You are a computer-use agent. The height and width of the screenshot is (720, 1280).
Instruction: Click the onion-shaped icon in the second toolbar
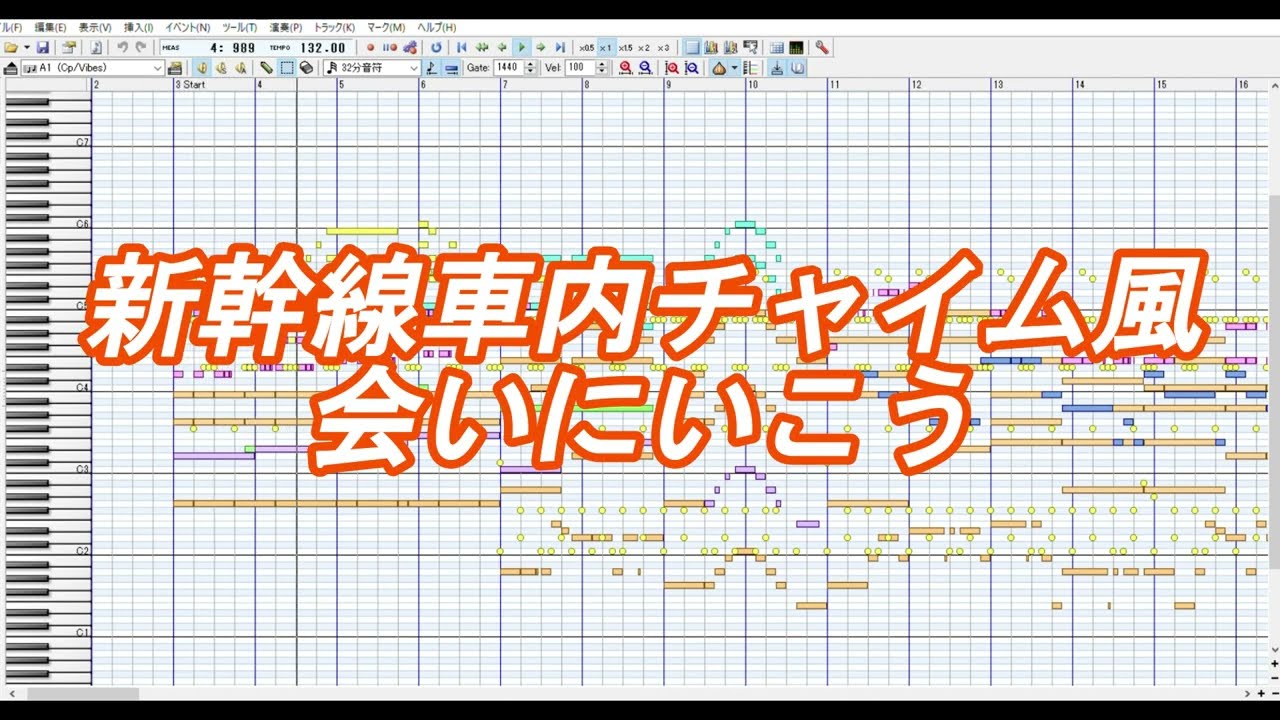pyautogui.click(x=719, y=67)
